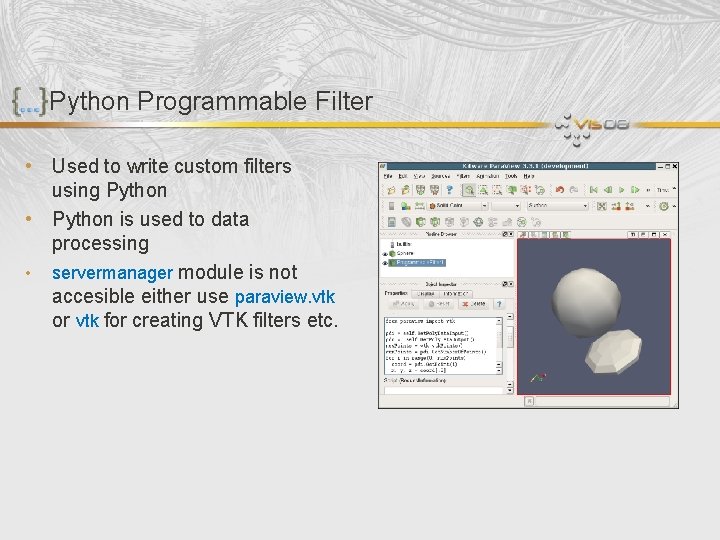Click the Select cells on surface icon

click(483, 190)
